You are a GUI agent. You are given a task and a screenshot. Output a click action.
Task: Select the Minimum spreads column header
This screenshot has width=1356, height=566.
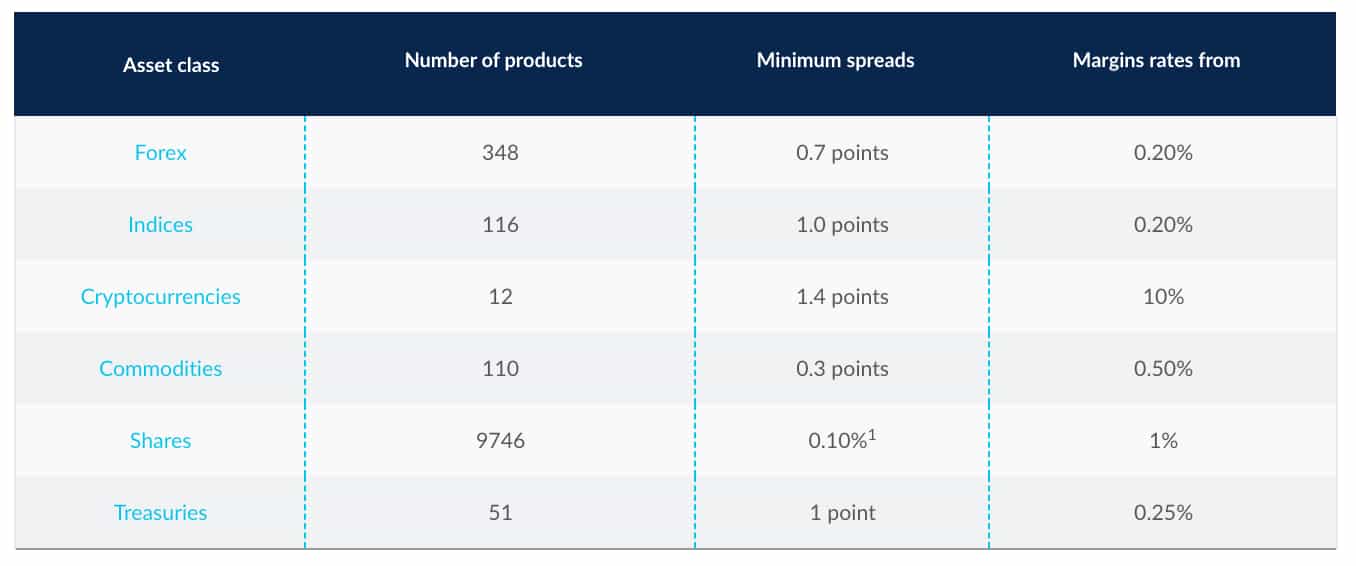pos(835,60)
